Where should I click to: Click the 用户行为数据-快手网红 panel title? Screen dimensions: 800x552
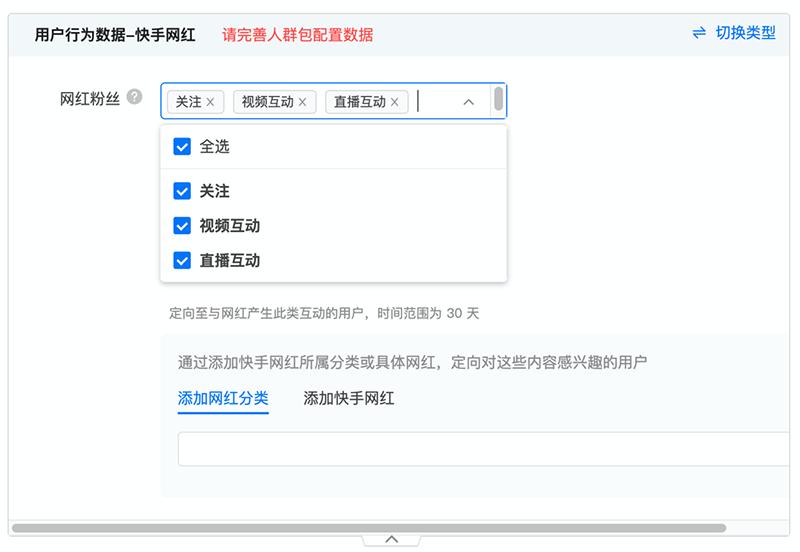(x=115, y=35)
